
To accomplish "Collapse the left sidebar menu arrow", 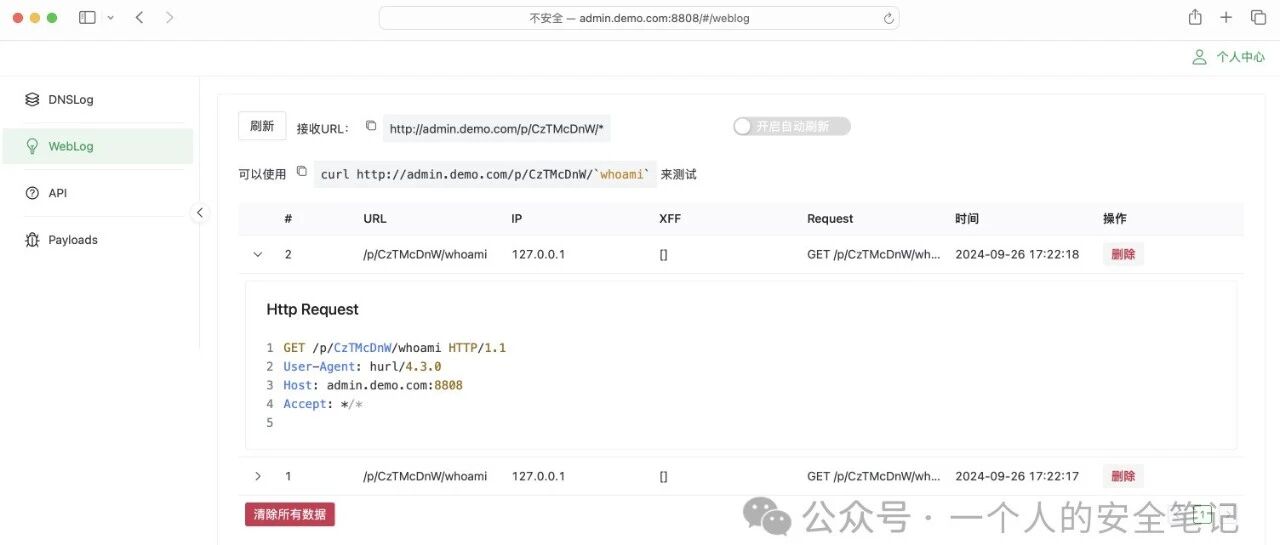I will click(200, 212).
